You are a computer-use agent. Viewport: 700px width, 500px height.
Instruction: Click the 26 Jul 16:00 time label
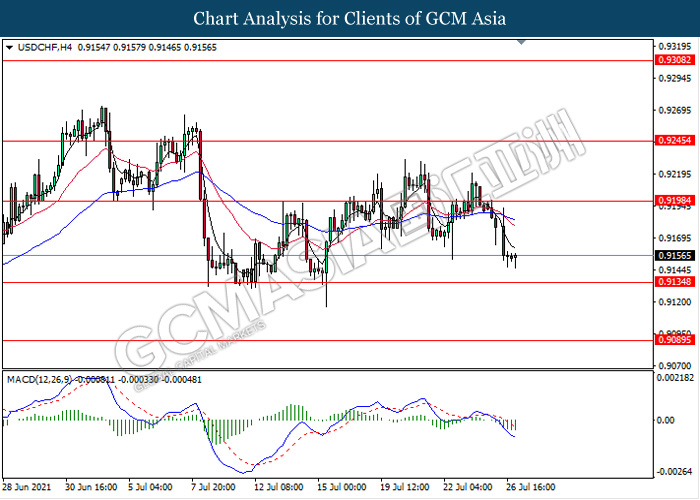point(531,487)
